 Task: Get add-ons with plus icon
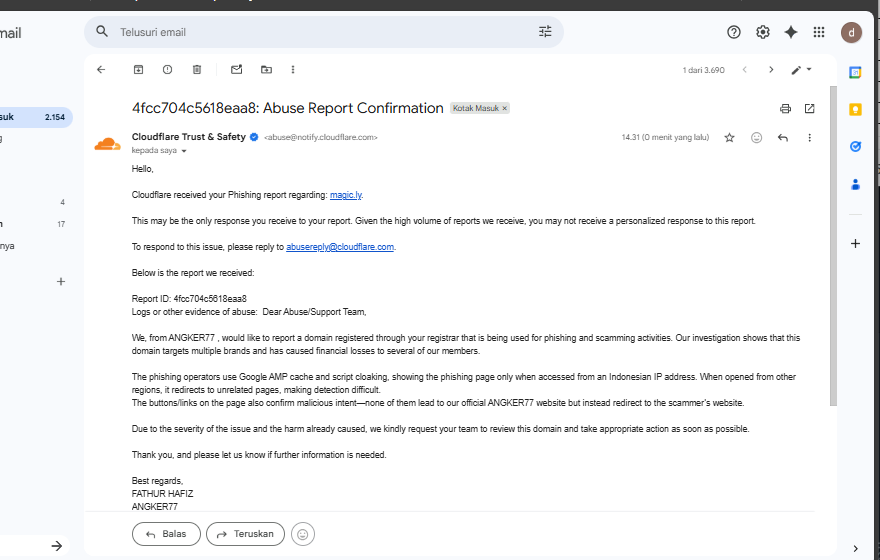(855, 244)
